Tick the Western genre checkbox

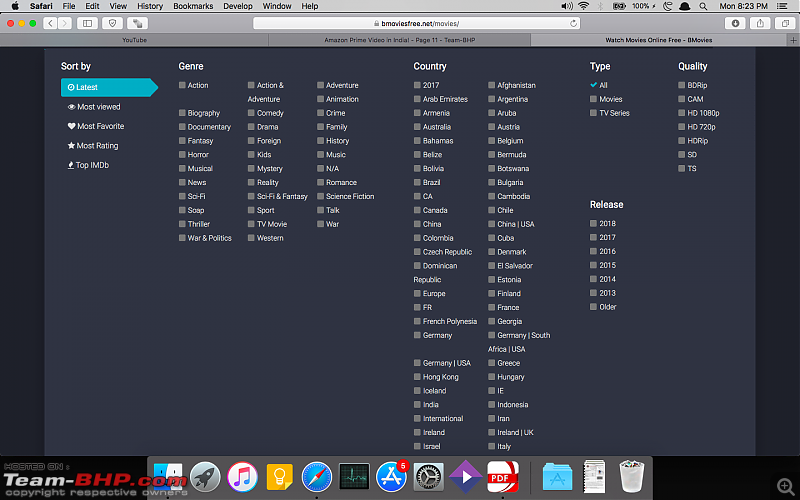[251, 238]
